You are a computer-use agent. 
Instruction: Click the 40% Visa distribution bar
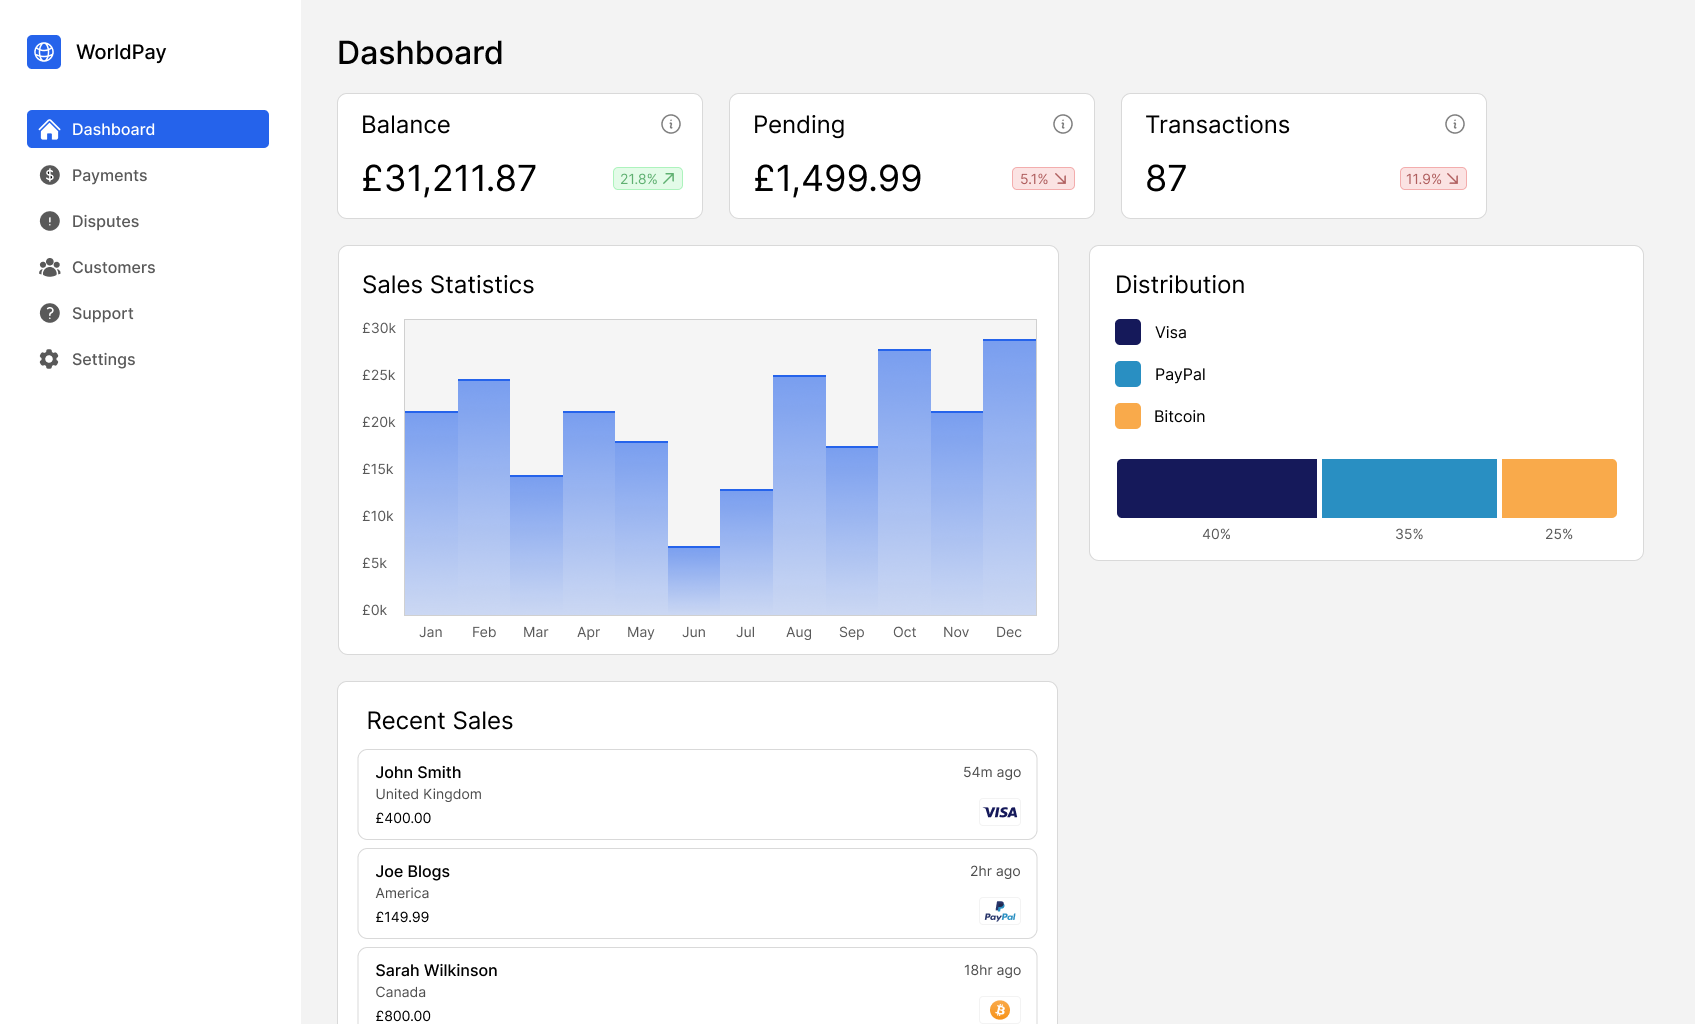tap(1216, 488)
